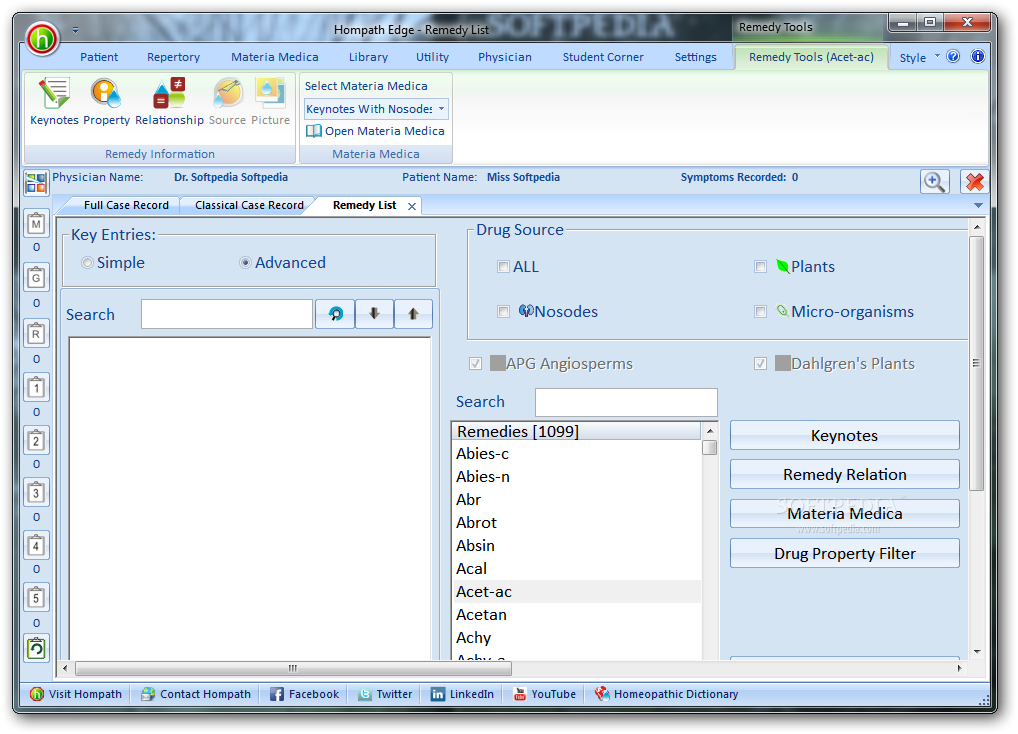
Task: Click the M clipboard sidebar icon
Action: pyautogui.click(x=36, y=225)
